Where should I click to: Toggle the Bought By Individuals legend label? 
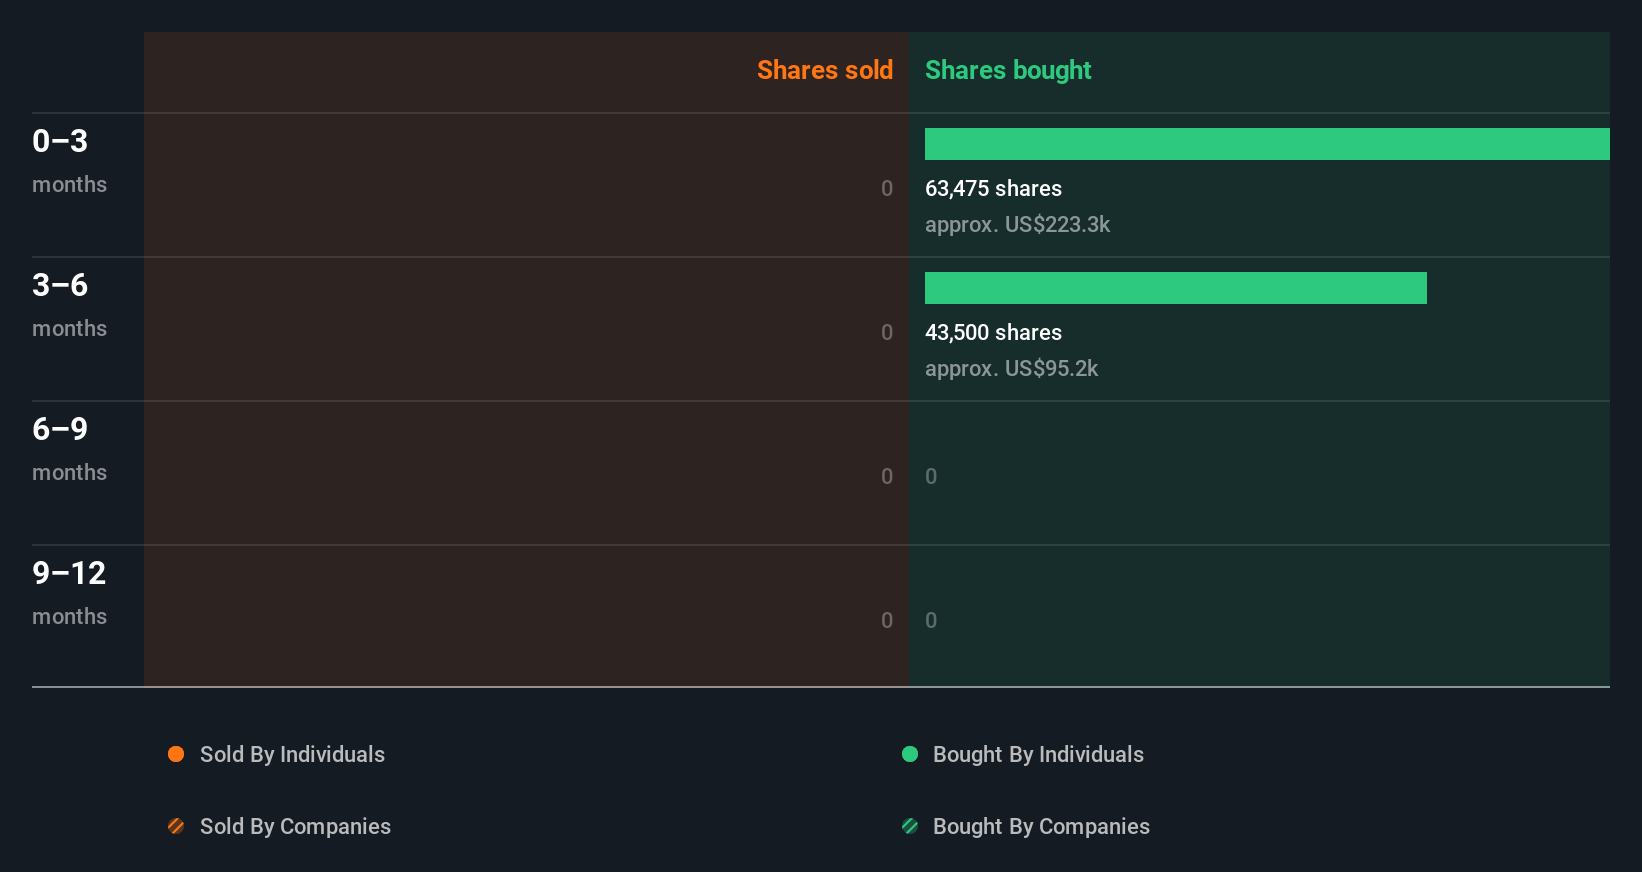(1038, 754)
